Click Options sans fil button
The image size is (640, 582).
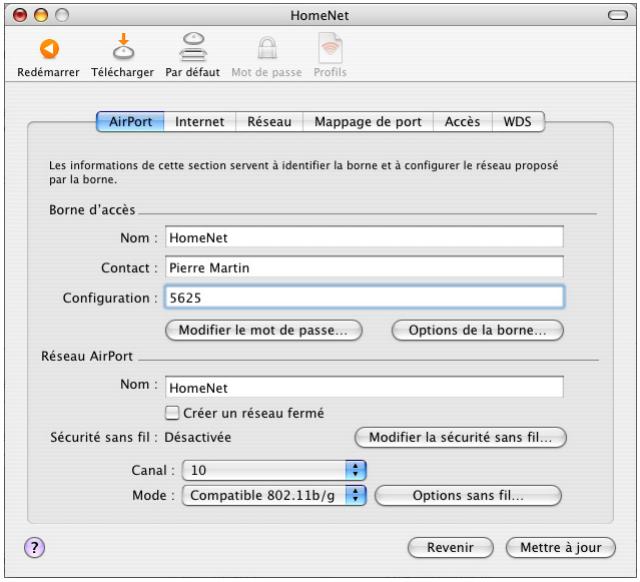pos(468,495)
